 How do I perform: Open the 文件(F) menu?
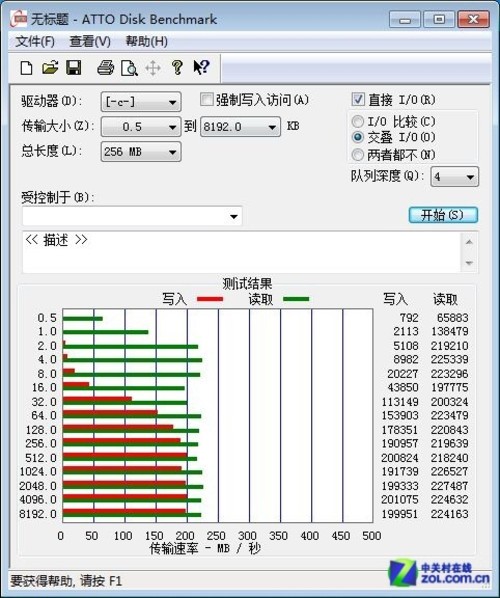(35, 42)
